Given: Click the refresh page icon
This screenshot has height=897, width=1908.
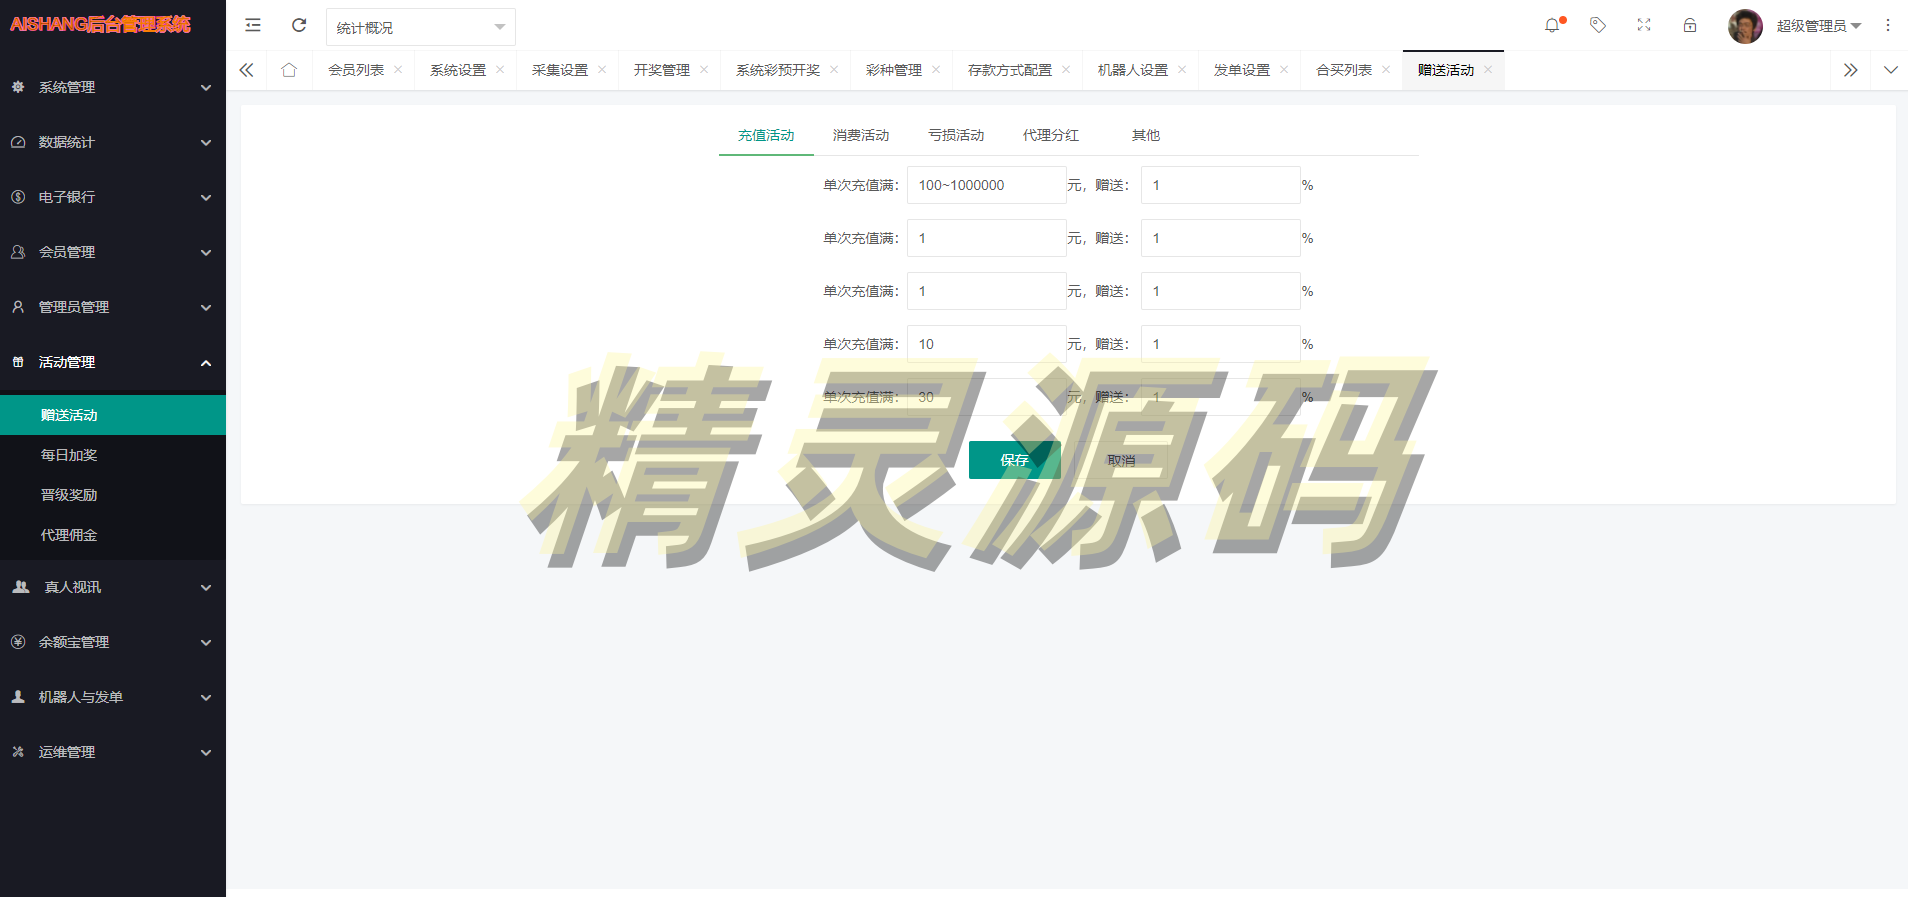Looking at the screenshot, I should click(299, 26).
